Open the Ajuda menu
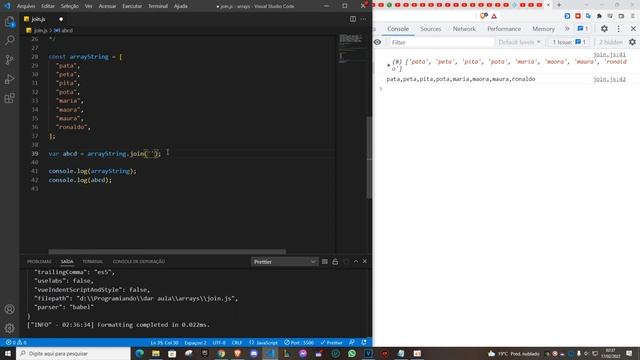The width and height of the screenshot is (640, 360). coord(180,6)
